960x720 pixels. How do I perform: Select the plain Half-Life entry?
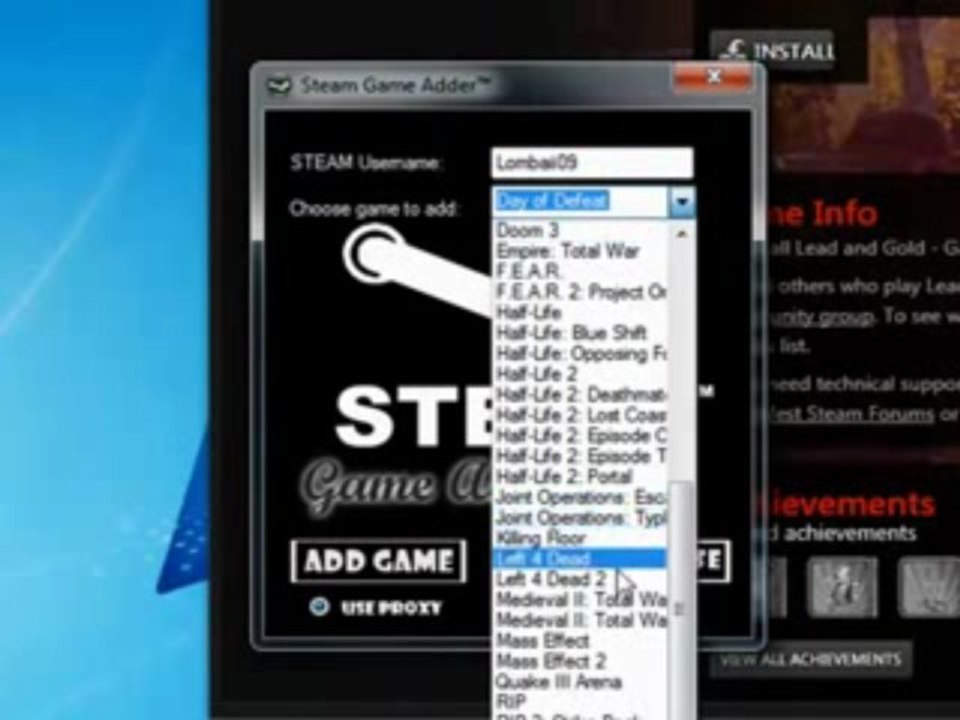(x=580, y=313)
